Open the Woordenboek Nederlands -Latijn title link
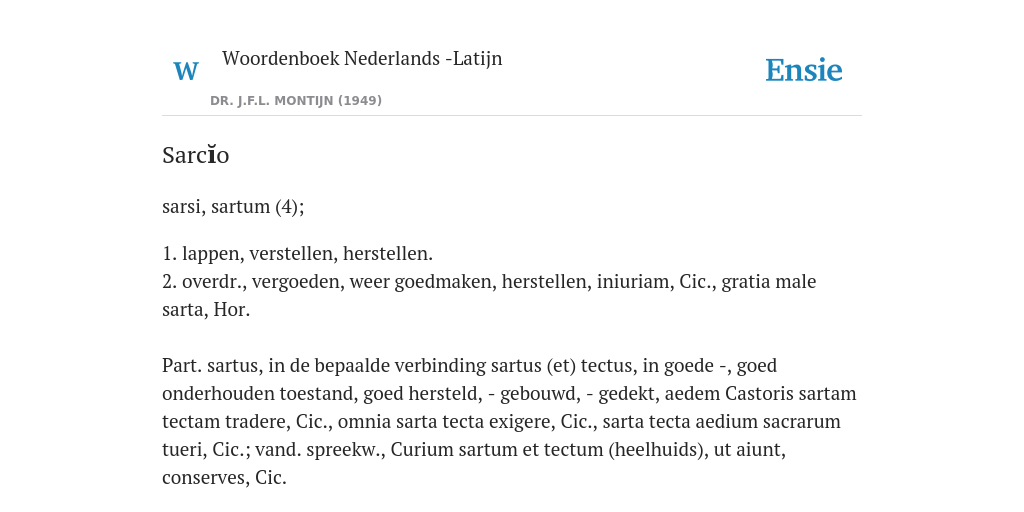The width and height of the screenshot is (1024, 512). [x=362, y=58]
